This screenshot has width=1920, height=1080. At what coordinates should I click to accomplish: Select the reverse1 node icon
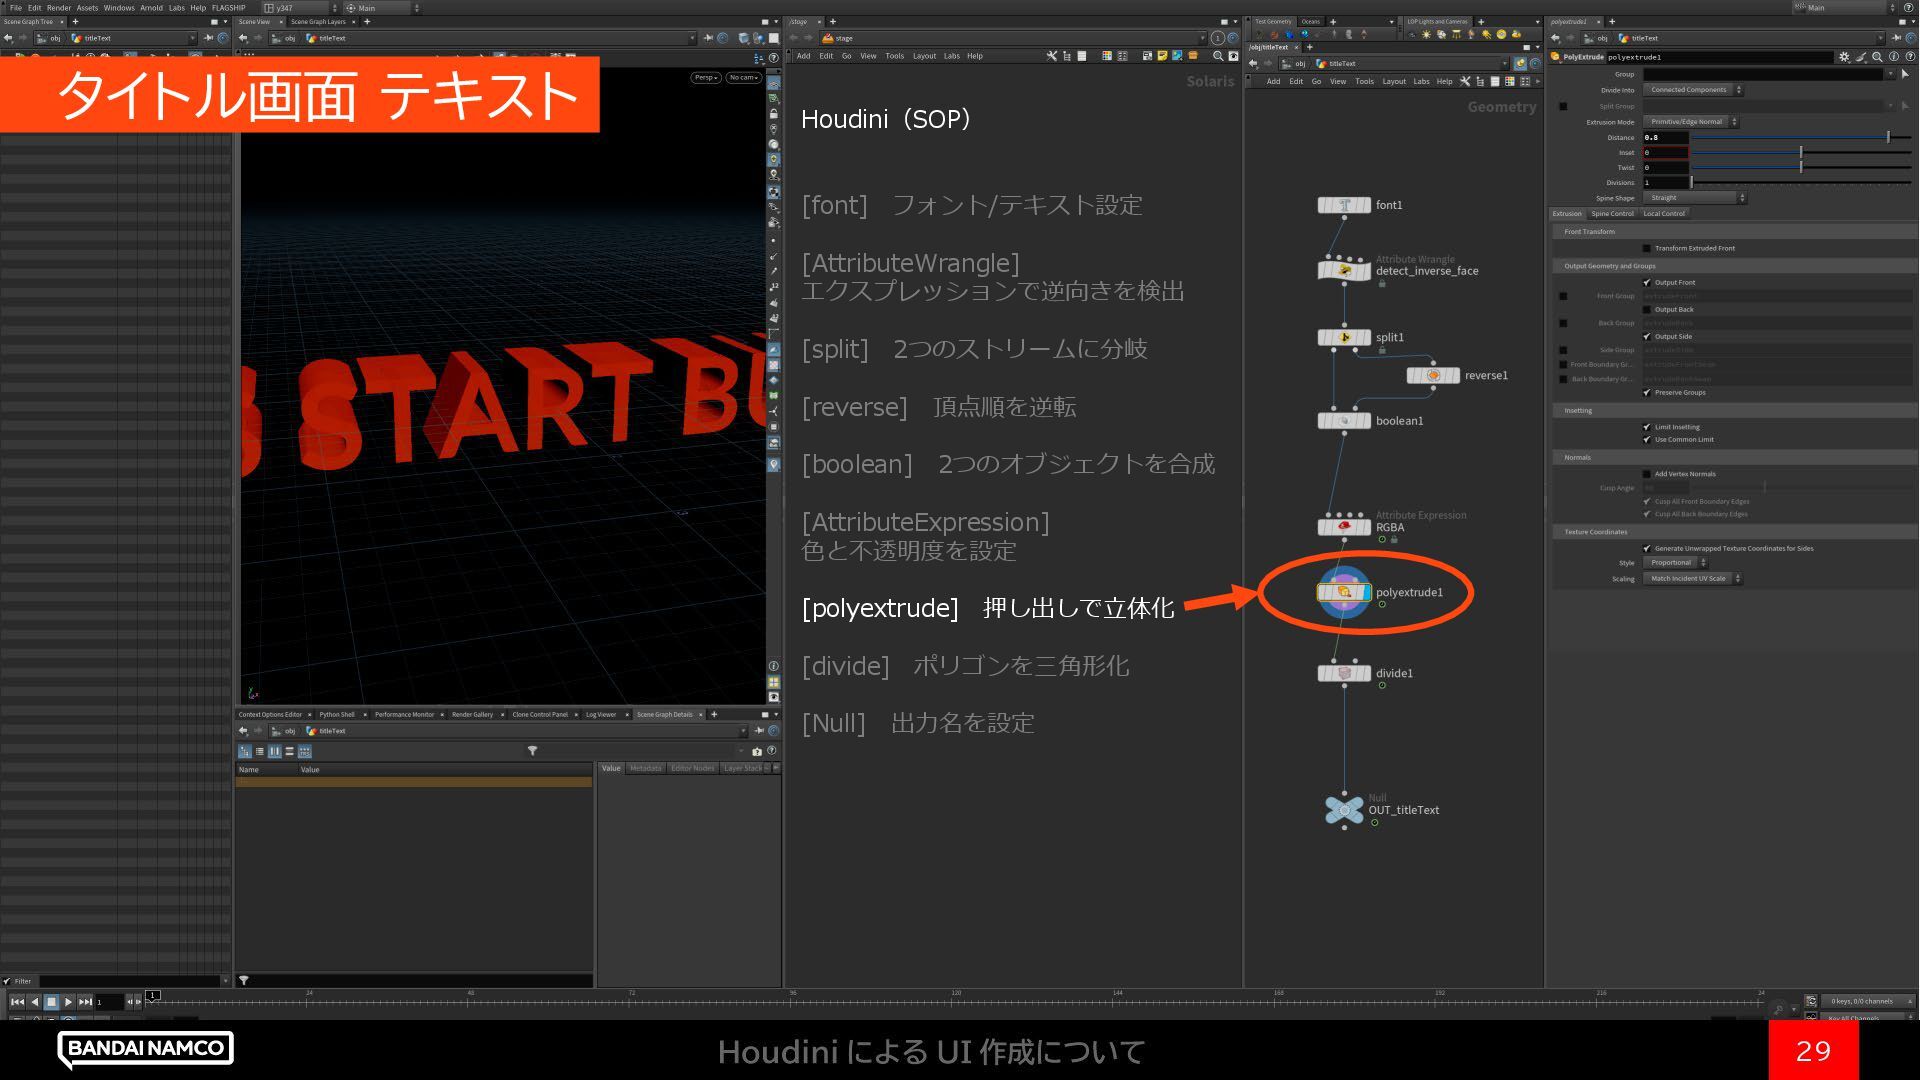[1433, 375]
